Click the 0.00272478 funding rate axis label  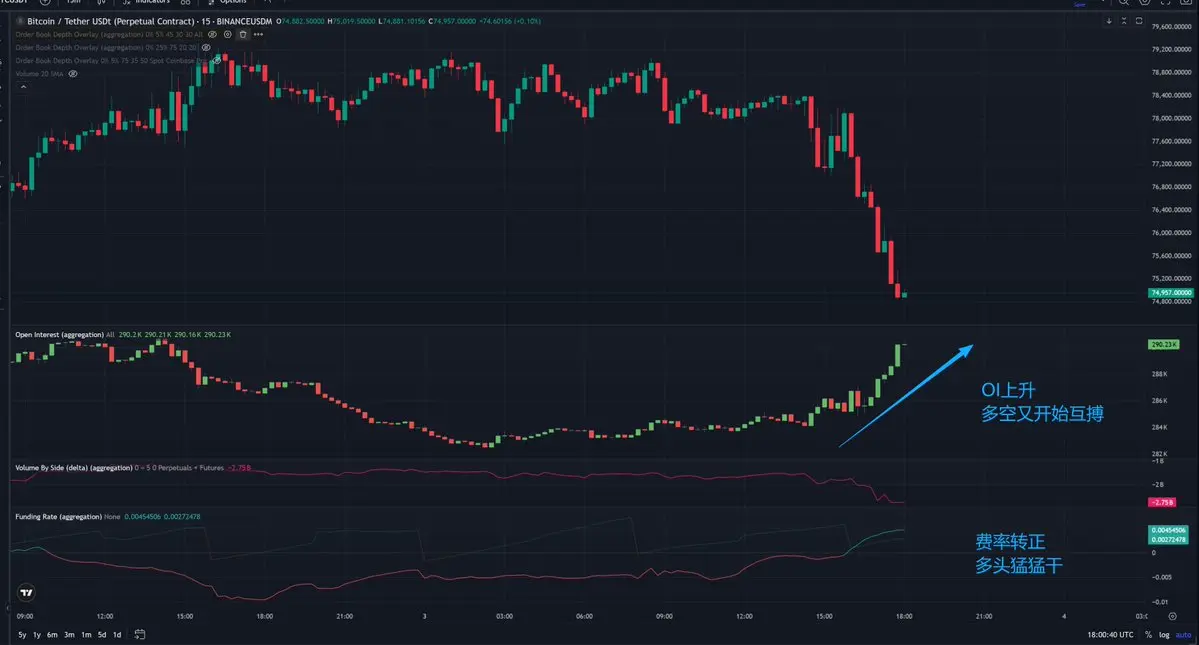[x=1168, y=540]
